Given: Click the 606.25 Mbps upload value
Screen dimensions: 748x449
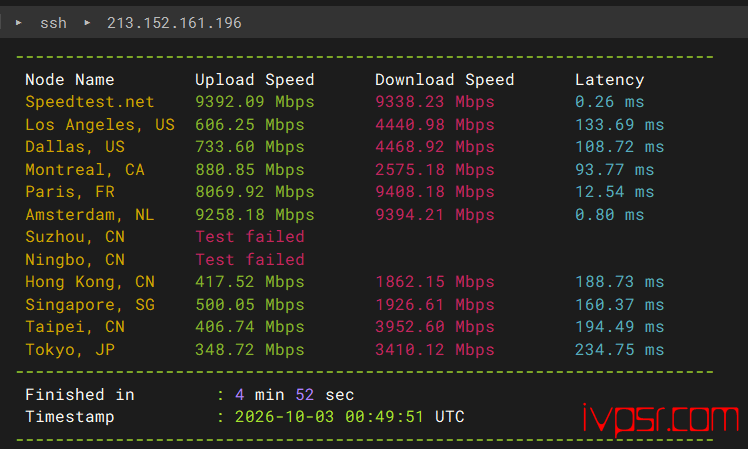Looking at the screenshot, I should (x=250, y=125).
